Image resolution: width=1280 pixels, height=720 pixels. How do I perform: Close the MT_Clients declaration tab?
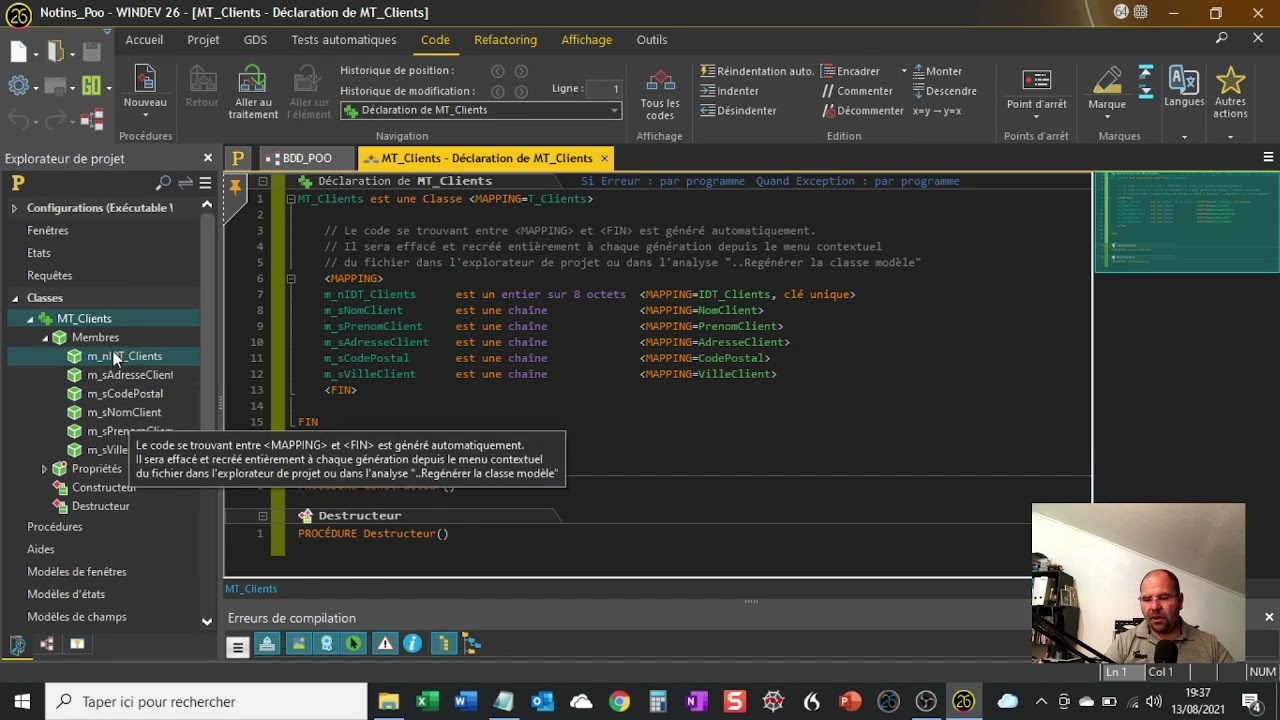tap(604, 158)
